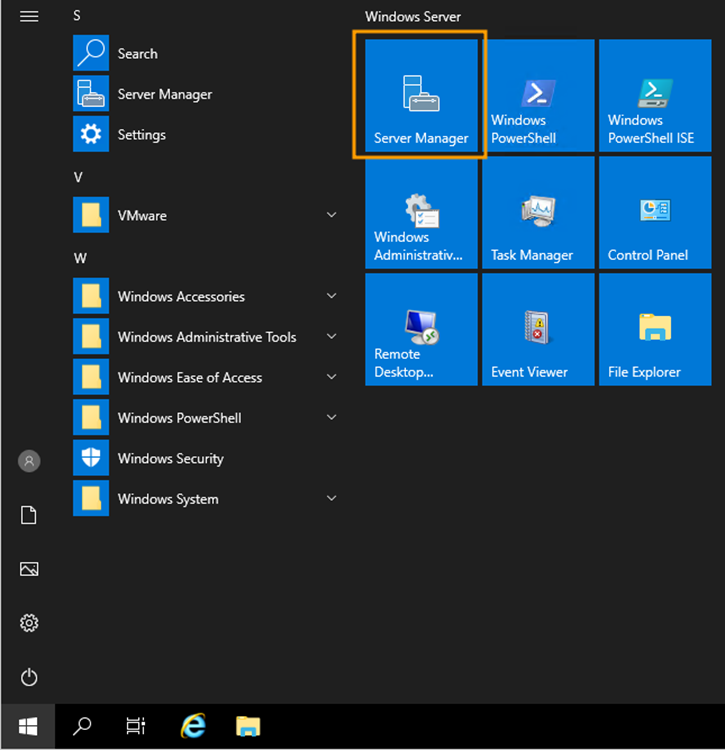Viewport: 725px width, 750px height.
Task: Expand the Windows PowerShell folder chevron
Action: pyautogui.click(x=331, y=417)
